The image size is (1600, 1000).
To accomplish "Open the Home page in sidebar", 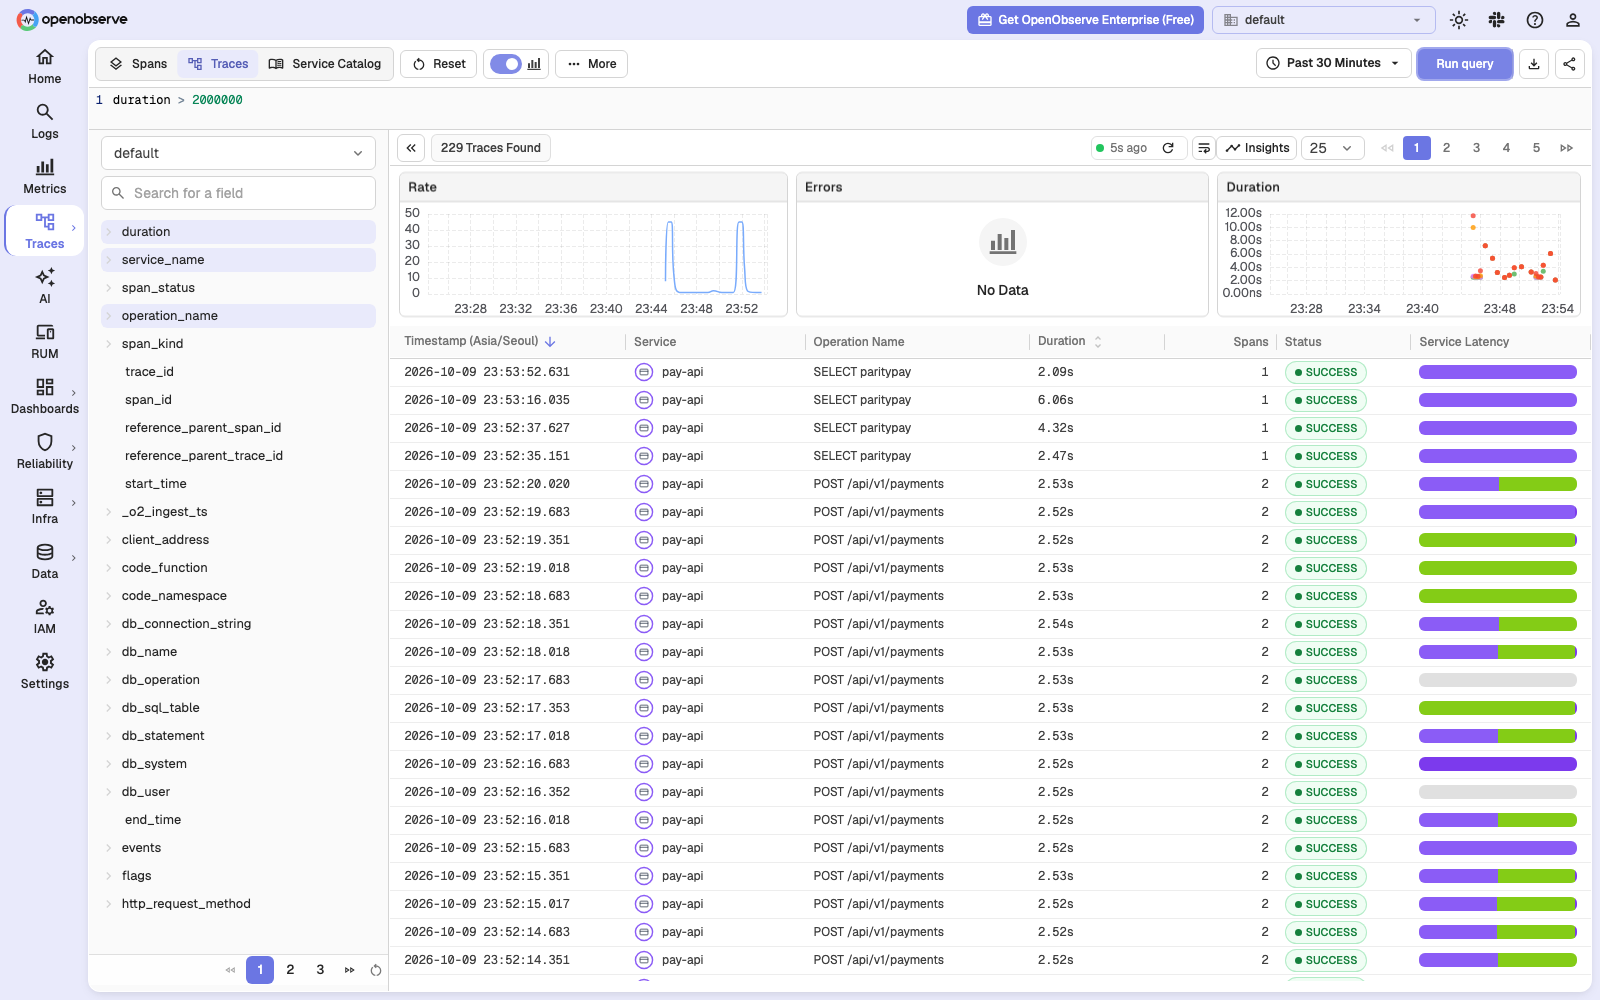I will tap(44, 67).
